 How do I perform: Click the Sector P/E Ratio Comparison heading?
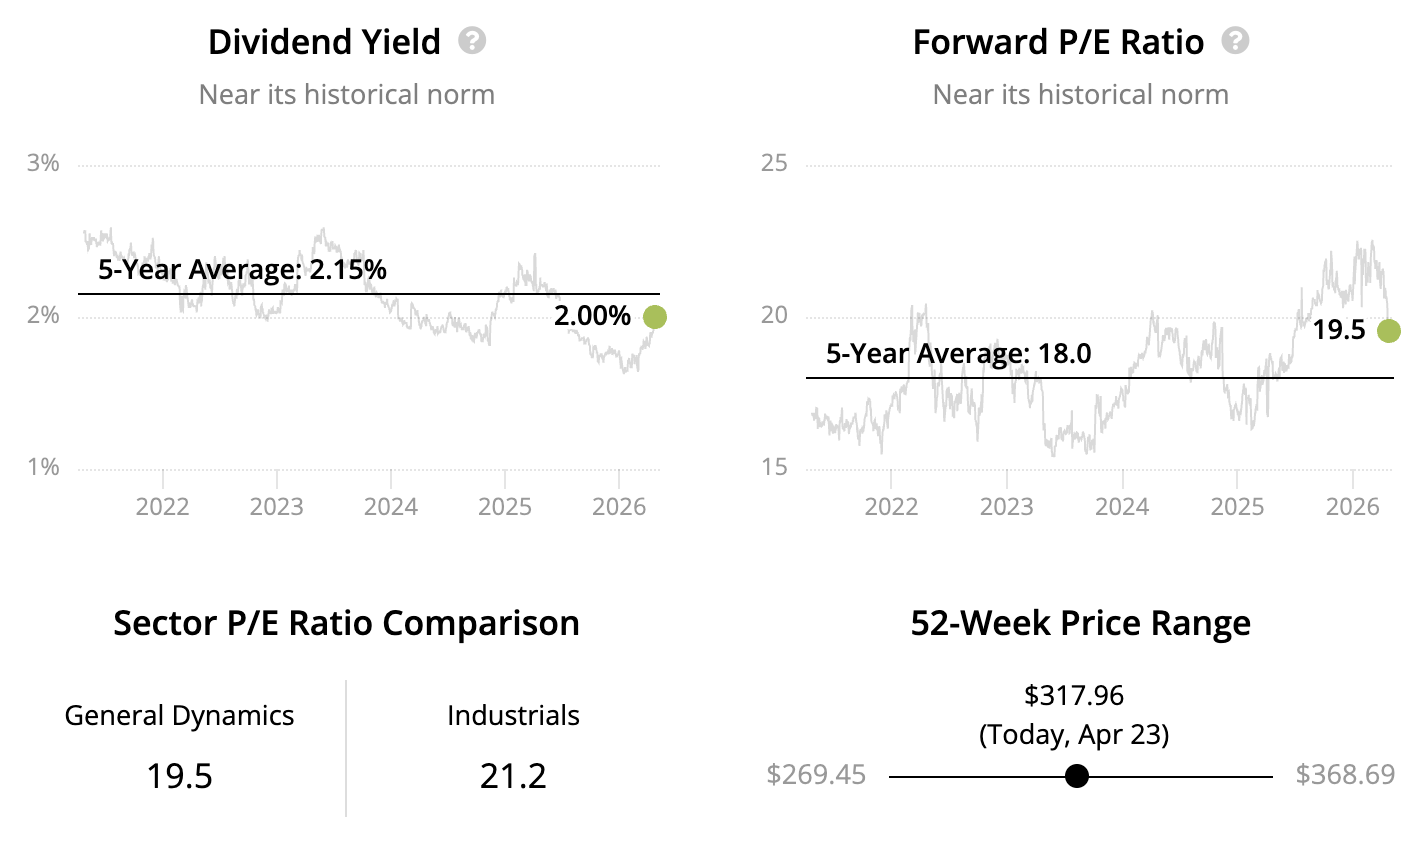(x=346, y=623)
